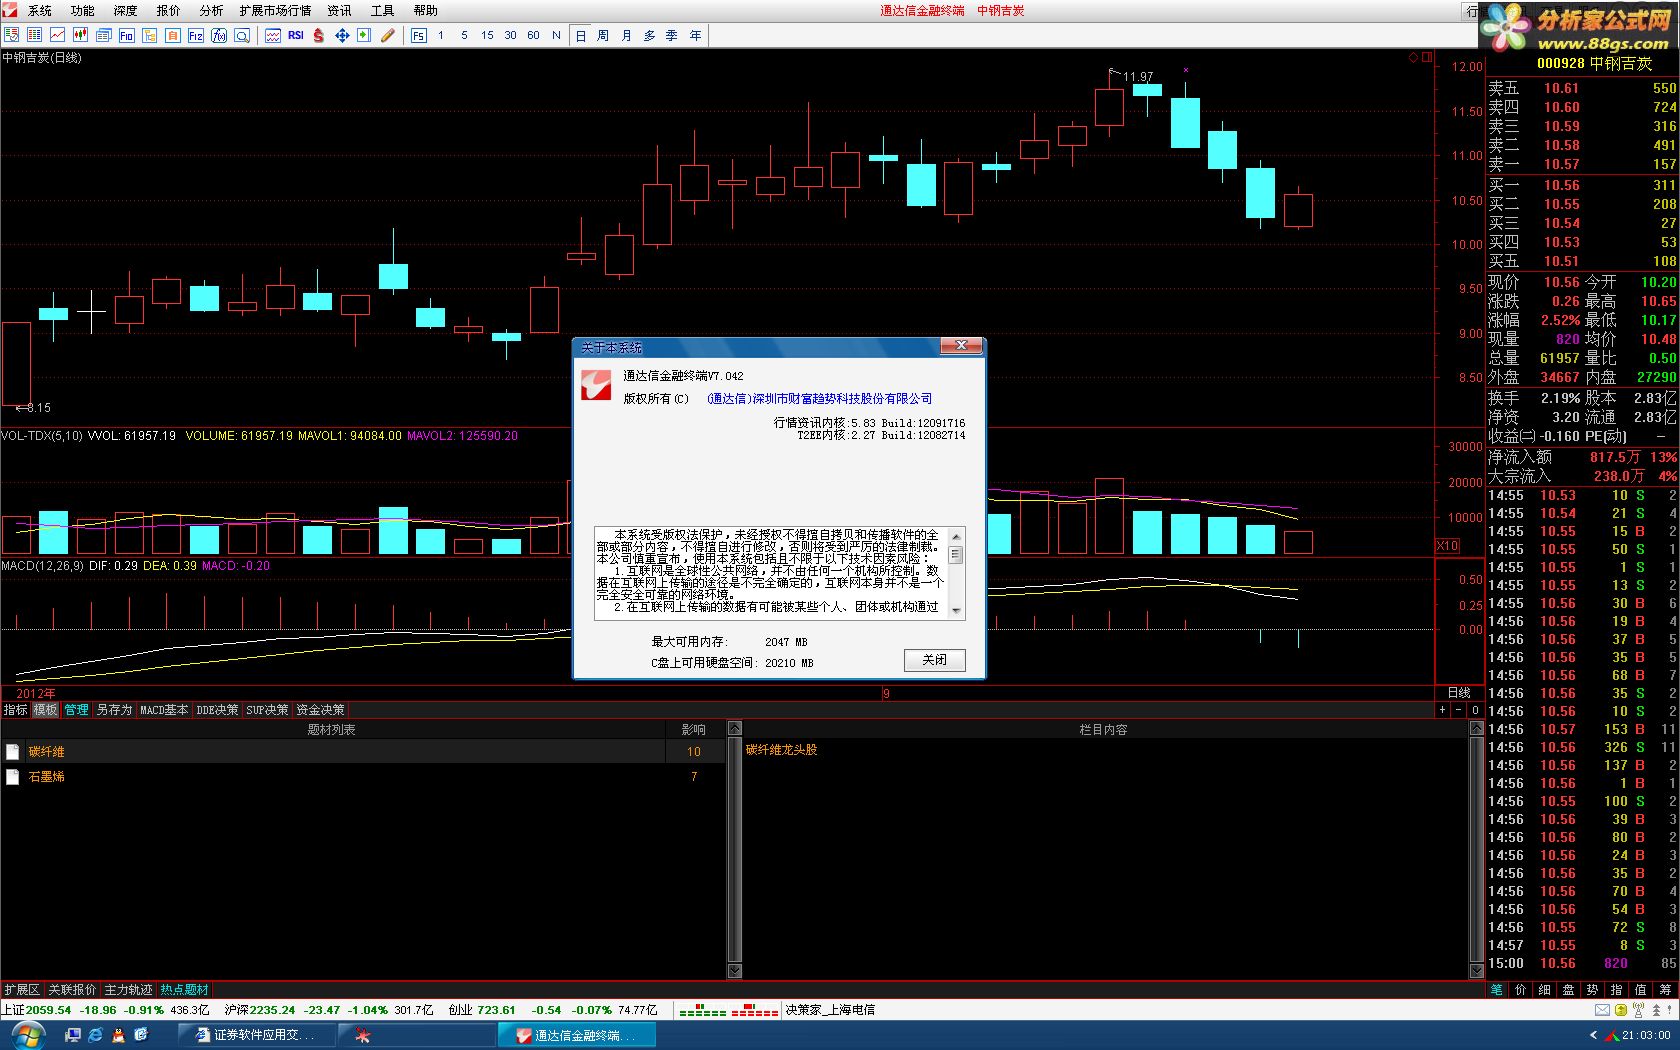Open the 帮助 menu
Screen dimensions: 1680x1050
click(425, 11)
